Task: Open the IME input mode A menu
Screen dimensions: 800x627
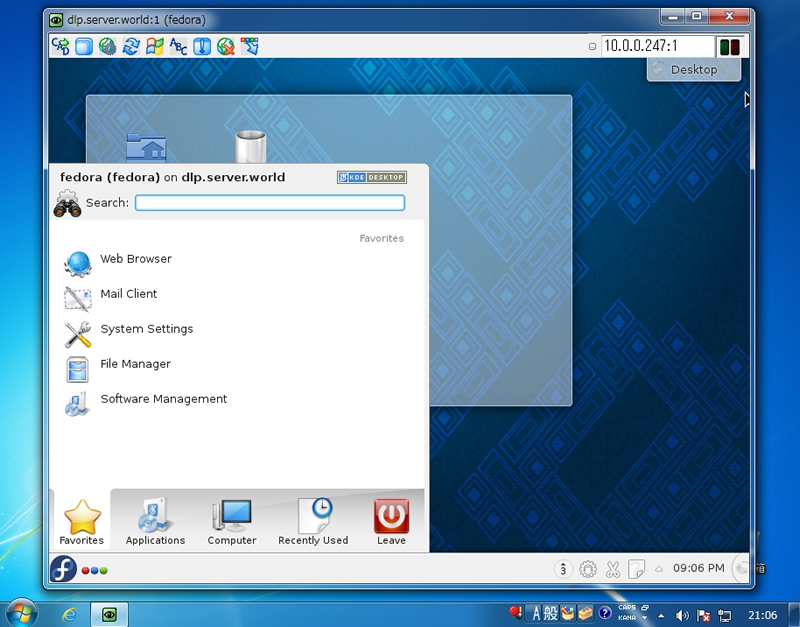Action: point(536,613)
